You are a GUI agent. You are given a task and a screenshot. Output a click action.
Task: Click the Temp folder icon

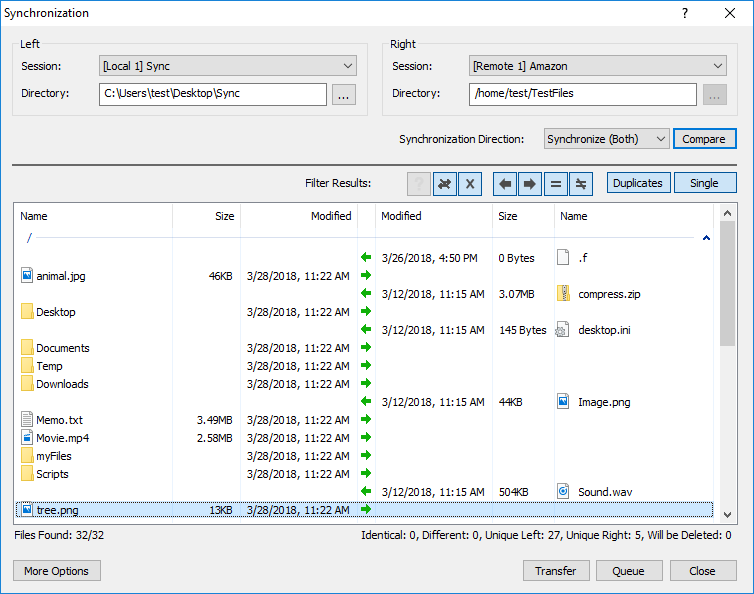[x=27, y=365]
